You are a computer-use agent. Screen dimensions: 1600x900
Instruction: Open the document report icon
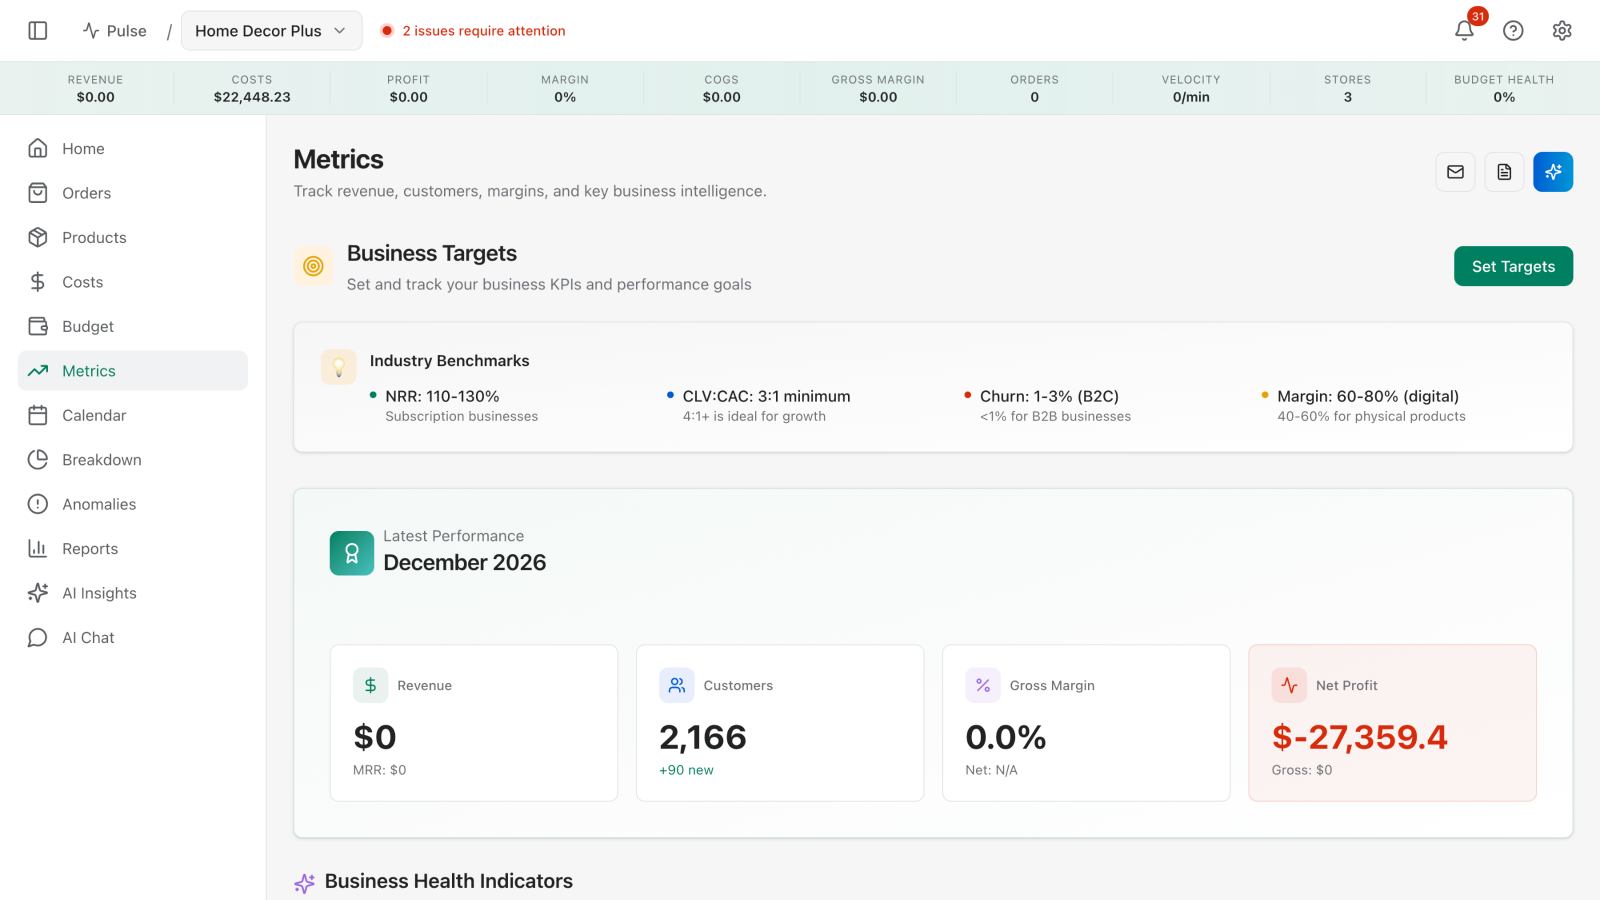pyautogui.click(x=1503, y=171)
